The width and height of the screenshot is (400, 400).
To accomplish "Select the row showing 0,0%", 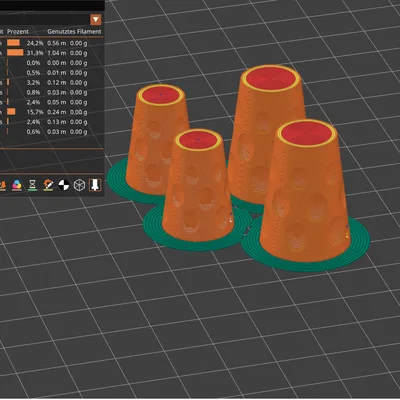I will click(x=52, y=63).
